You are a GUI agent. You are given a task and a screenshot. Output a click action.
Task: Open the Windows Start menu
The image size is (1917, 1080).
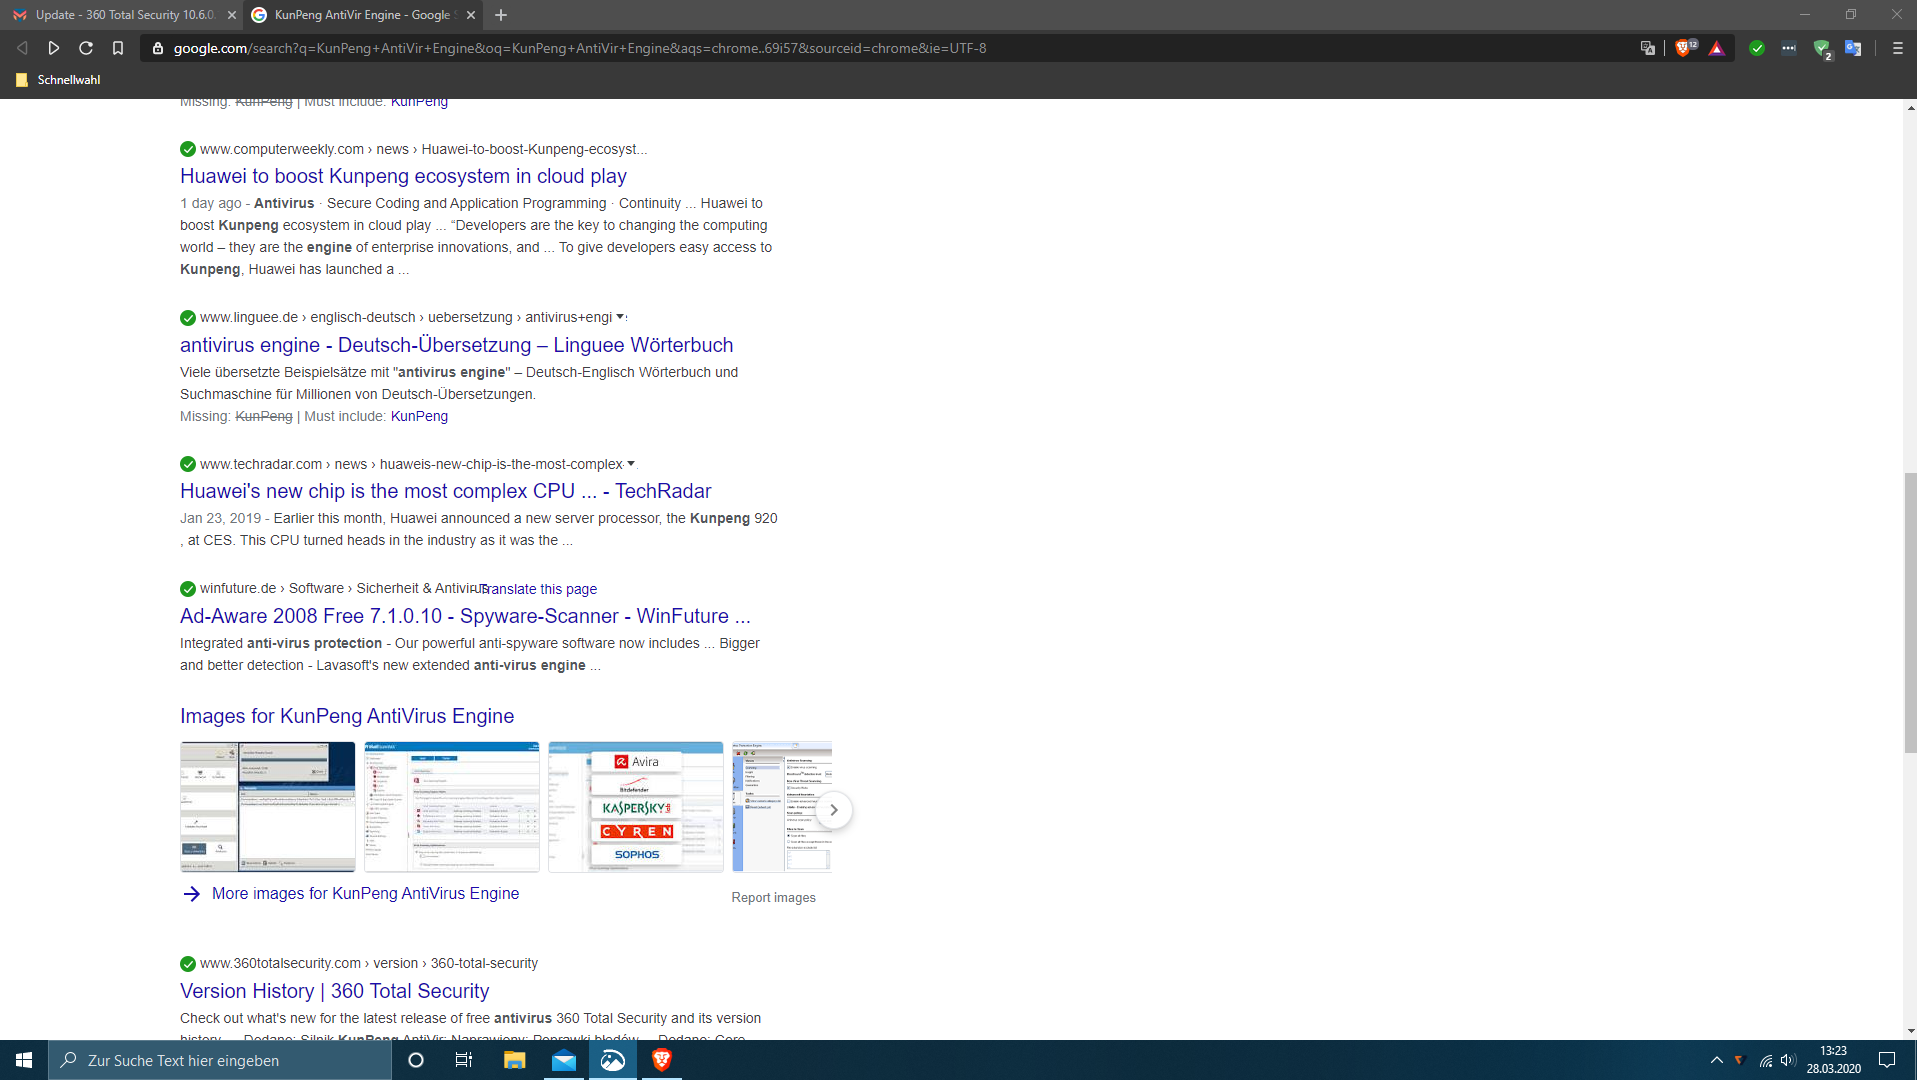(24, 1060)
